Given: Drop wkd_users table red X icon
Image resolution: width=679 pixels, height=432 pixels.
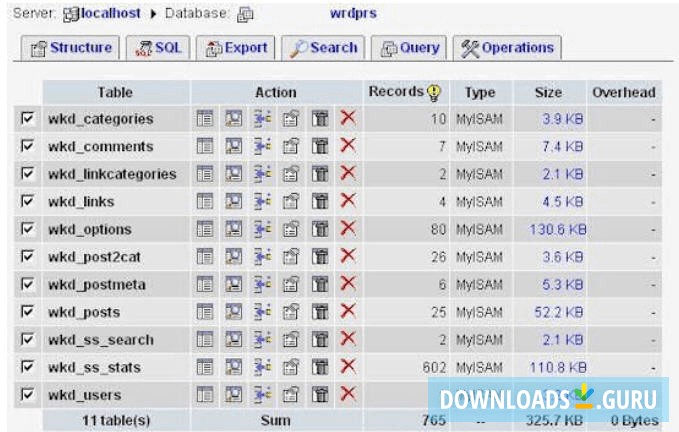Looking at the screenshot, I should tap(348, 394).
